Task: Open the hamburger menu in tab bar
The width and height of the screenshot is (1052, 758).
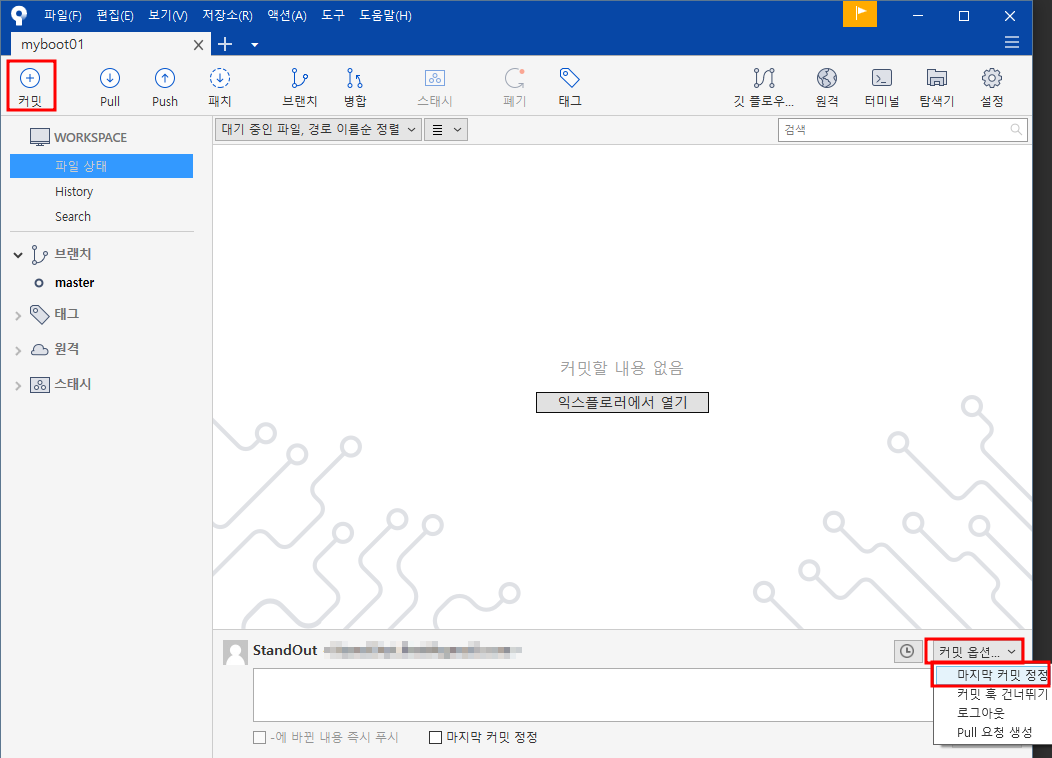Action: point(1012,43)
